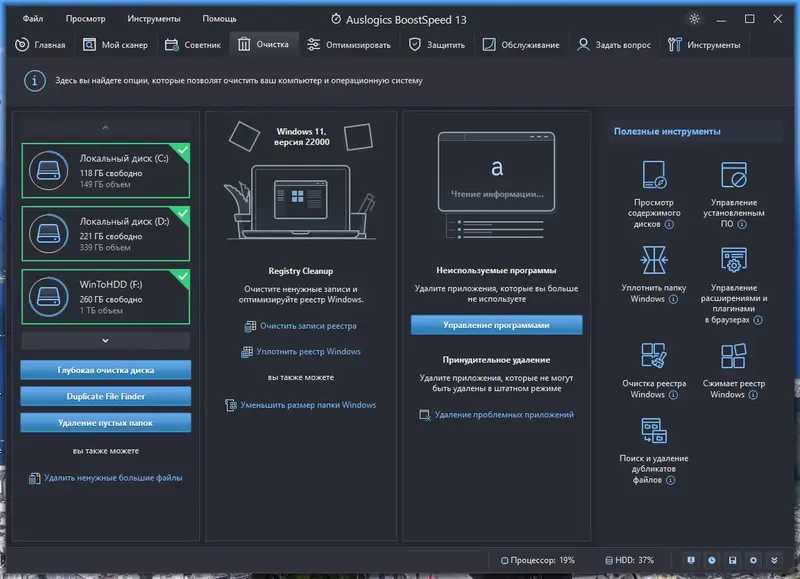Image resolution: width=800 pixels, height=579 pixels.
Task: Toggle selection of Локальный диск (C:)
Action: 106,170
